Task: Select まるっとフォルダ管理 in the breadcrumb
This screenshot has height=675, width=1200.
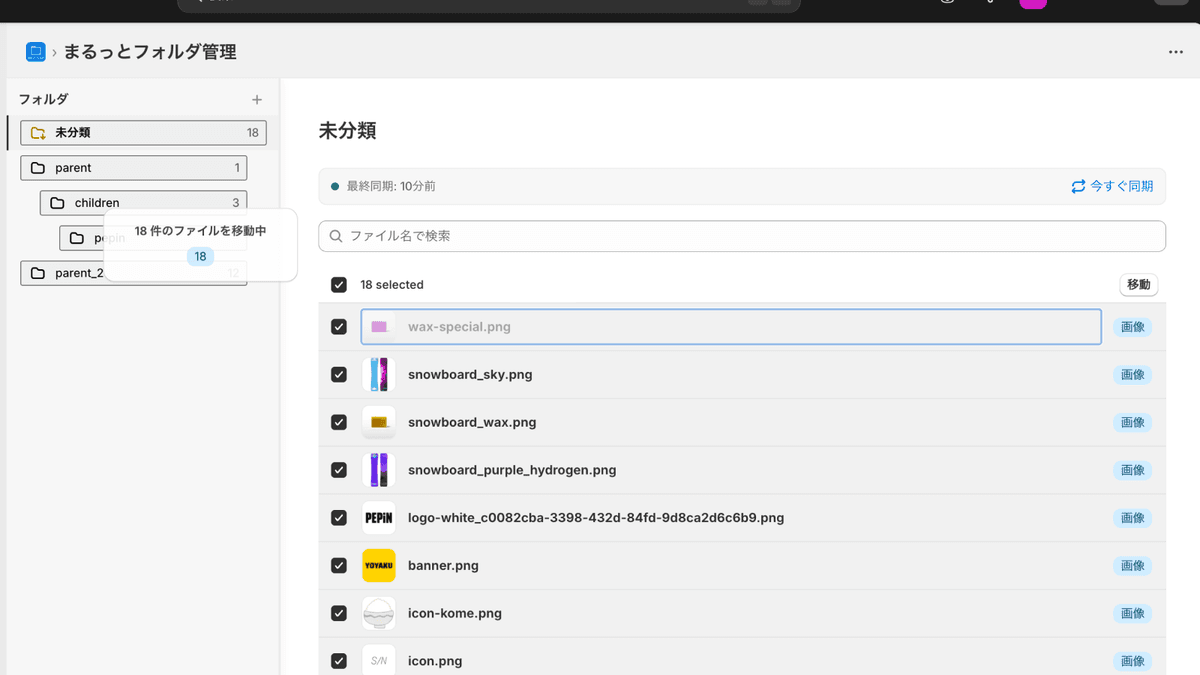Action: (x=148, y=51)
